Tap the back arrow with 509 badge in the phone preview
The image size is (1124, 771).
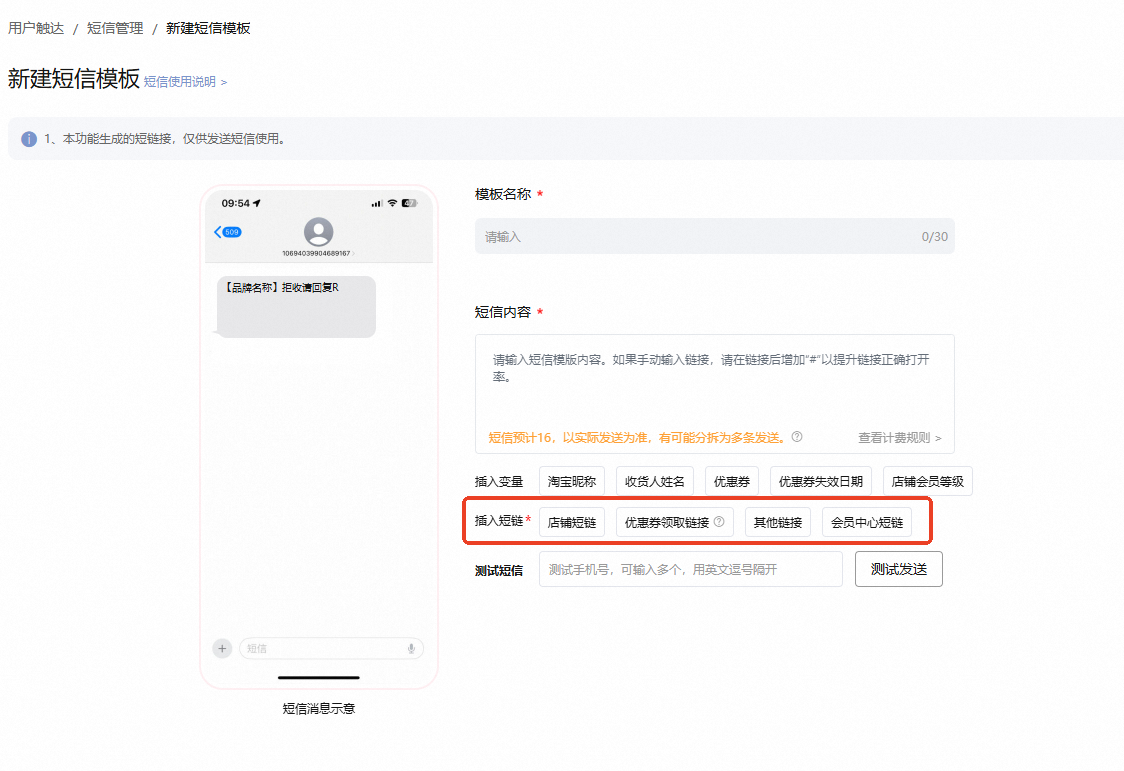228,232
